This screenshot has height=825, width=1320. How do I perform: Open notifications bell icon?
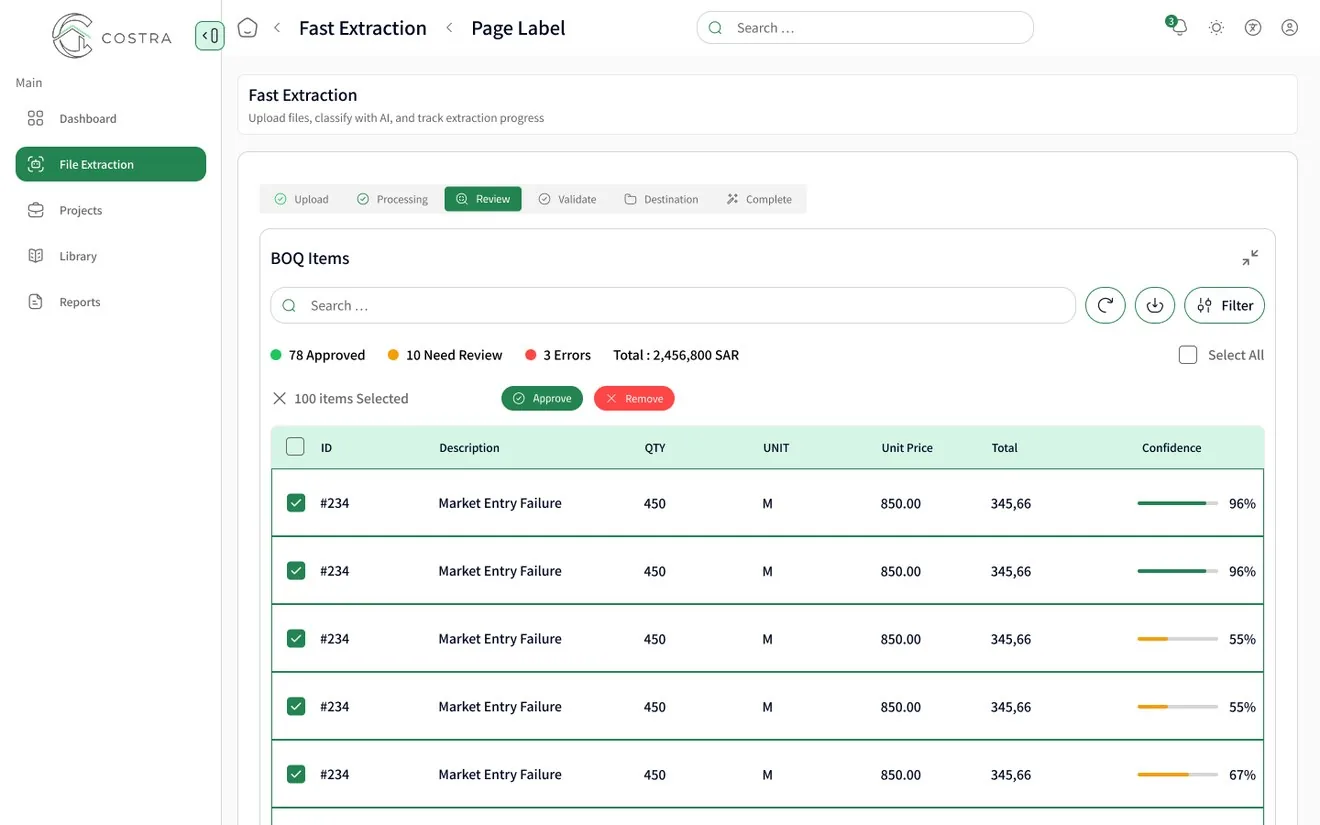[x=1178, y=27]
